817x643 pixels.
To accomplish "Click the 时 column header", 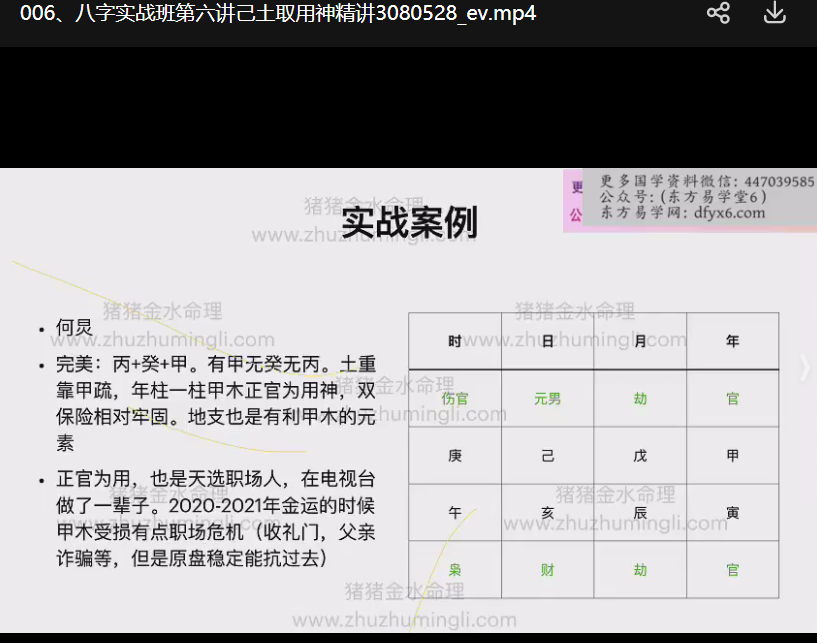I will point(455,341).
